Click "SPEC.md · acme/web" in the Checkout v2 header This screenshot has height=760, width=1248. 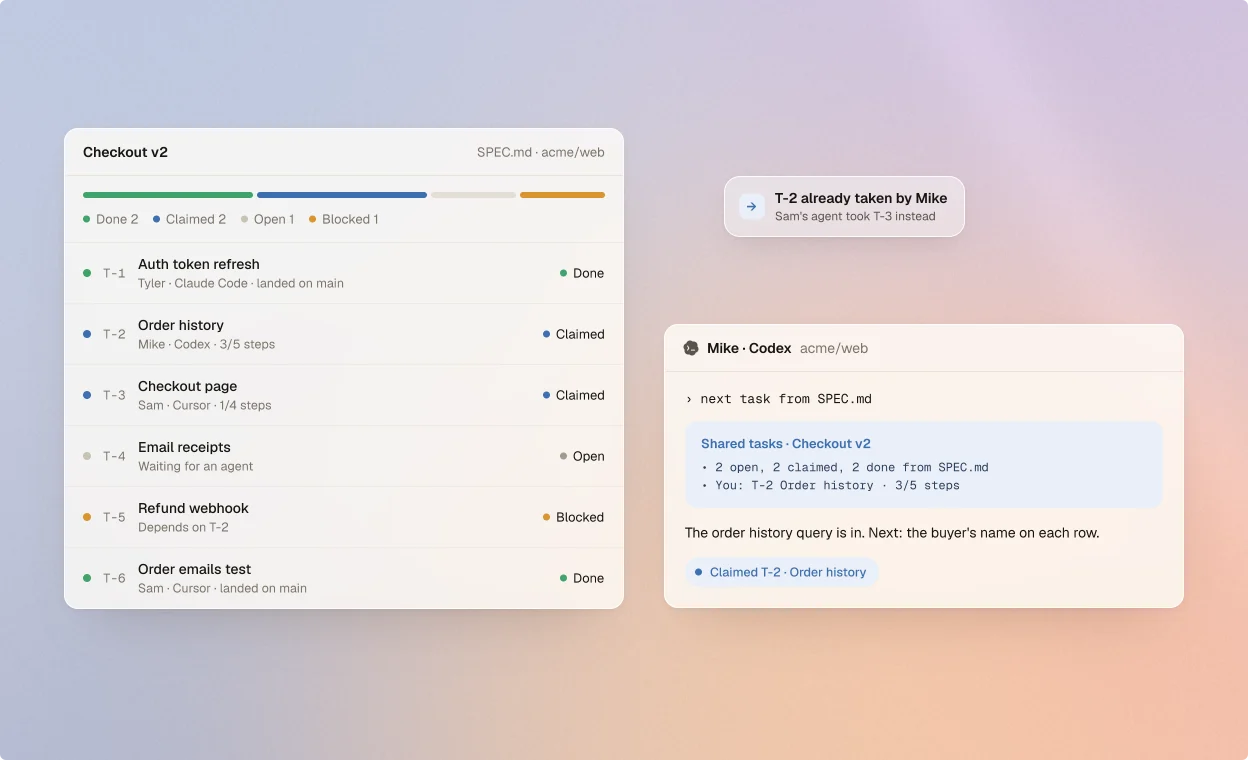point(541,152)
